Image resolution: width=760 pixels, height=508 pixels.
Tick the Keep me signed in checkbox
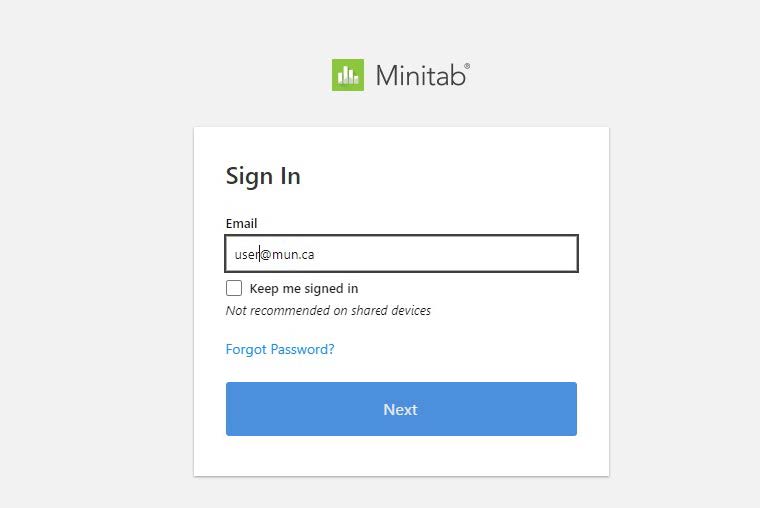pyautogui.click(x=234, y=288)
